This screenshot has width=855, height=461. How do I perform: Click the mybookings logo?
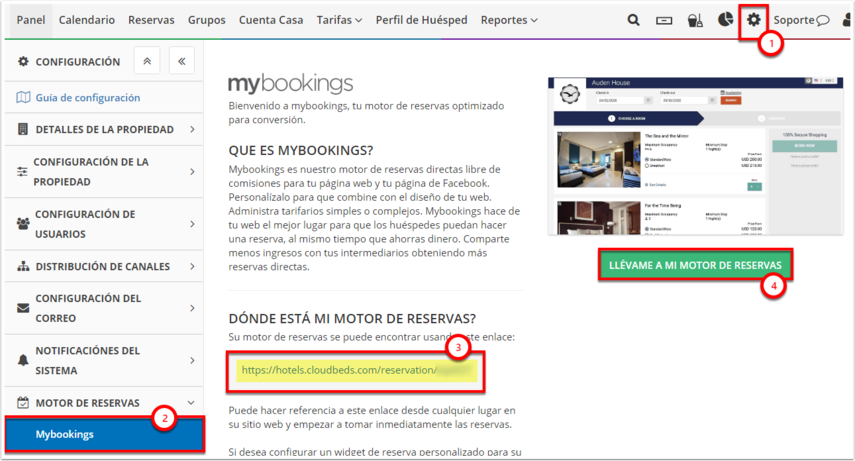pyautogui.click(x=290, y=84)
